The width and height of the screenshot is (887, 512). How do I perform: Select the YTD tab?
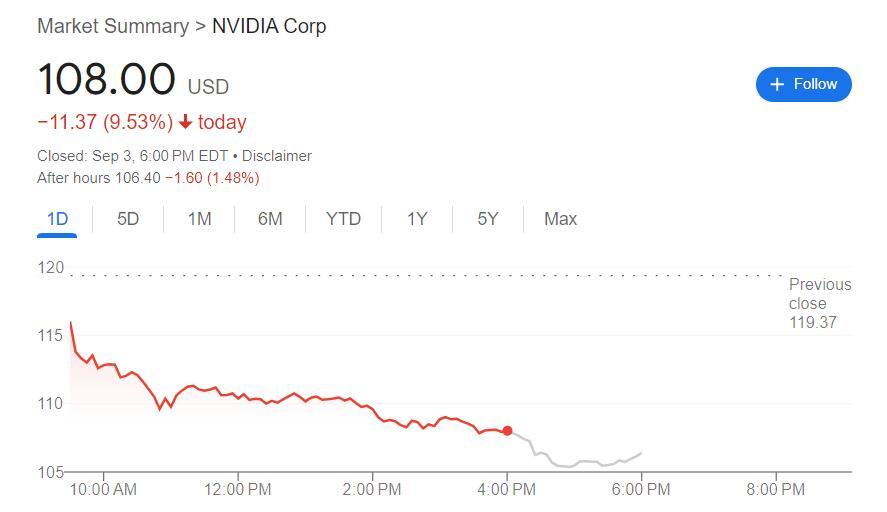pos(343,219)
